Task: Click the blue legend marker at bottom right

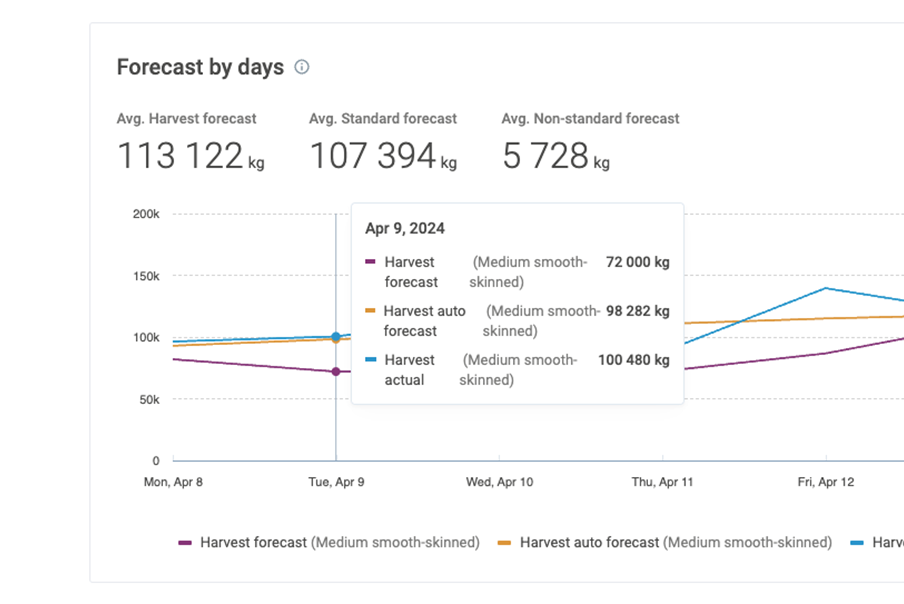Action: (857, 543)
